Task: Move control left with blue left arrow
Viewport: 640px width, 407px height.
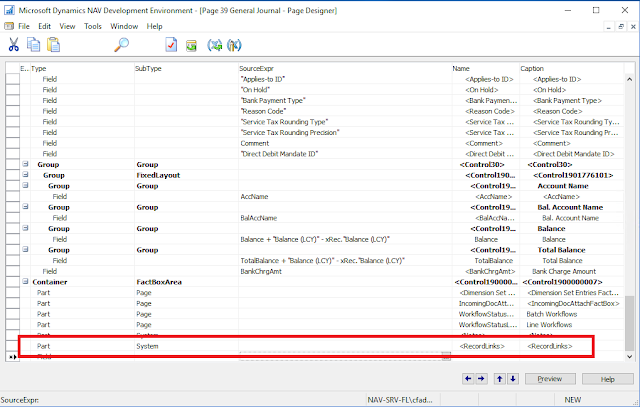Action: pyautogui.click(x=468, y=379)
